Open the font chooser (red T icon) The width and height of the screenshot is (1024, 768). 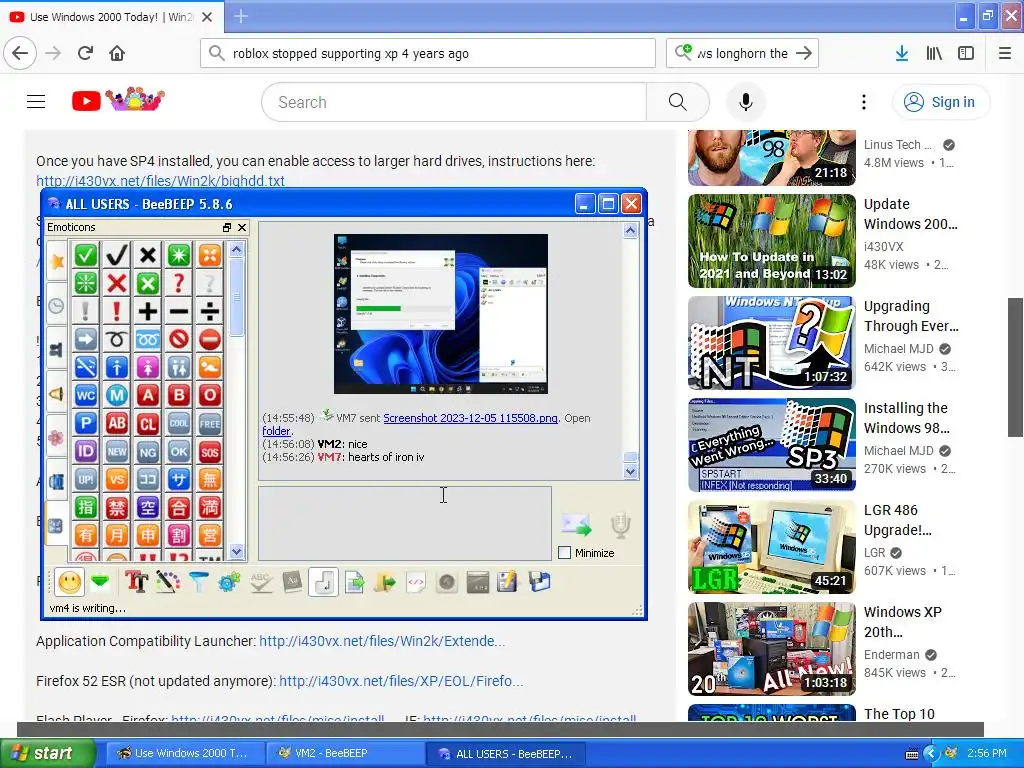tap(136, 582)
